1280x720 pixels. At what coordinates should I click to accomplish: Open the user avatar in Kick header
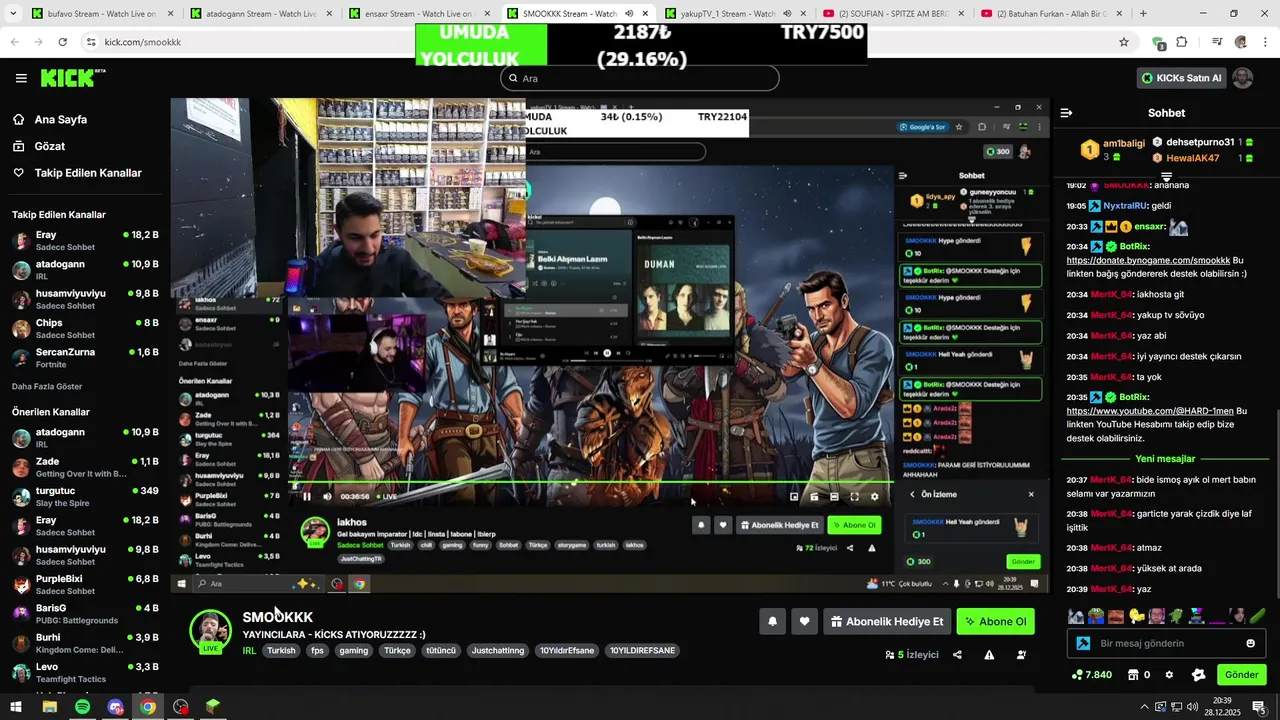point(1242,78)
